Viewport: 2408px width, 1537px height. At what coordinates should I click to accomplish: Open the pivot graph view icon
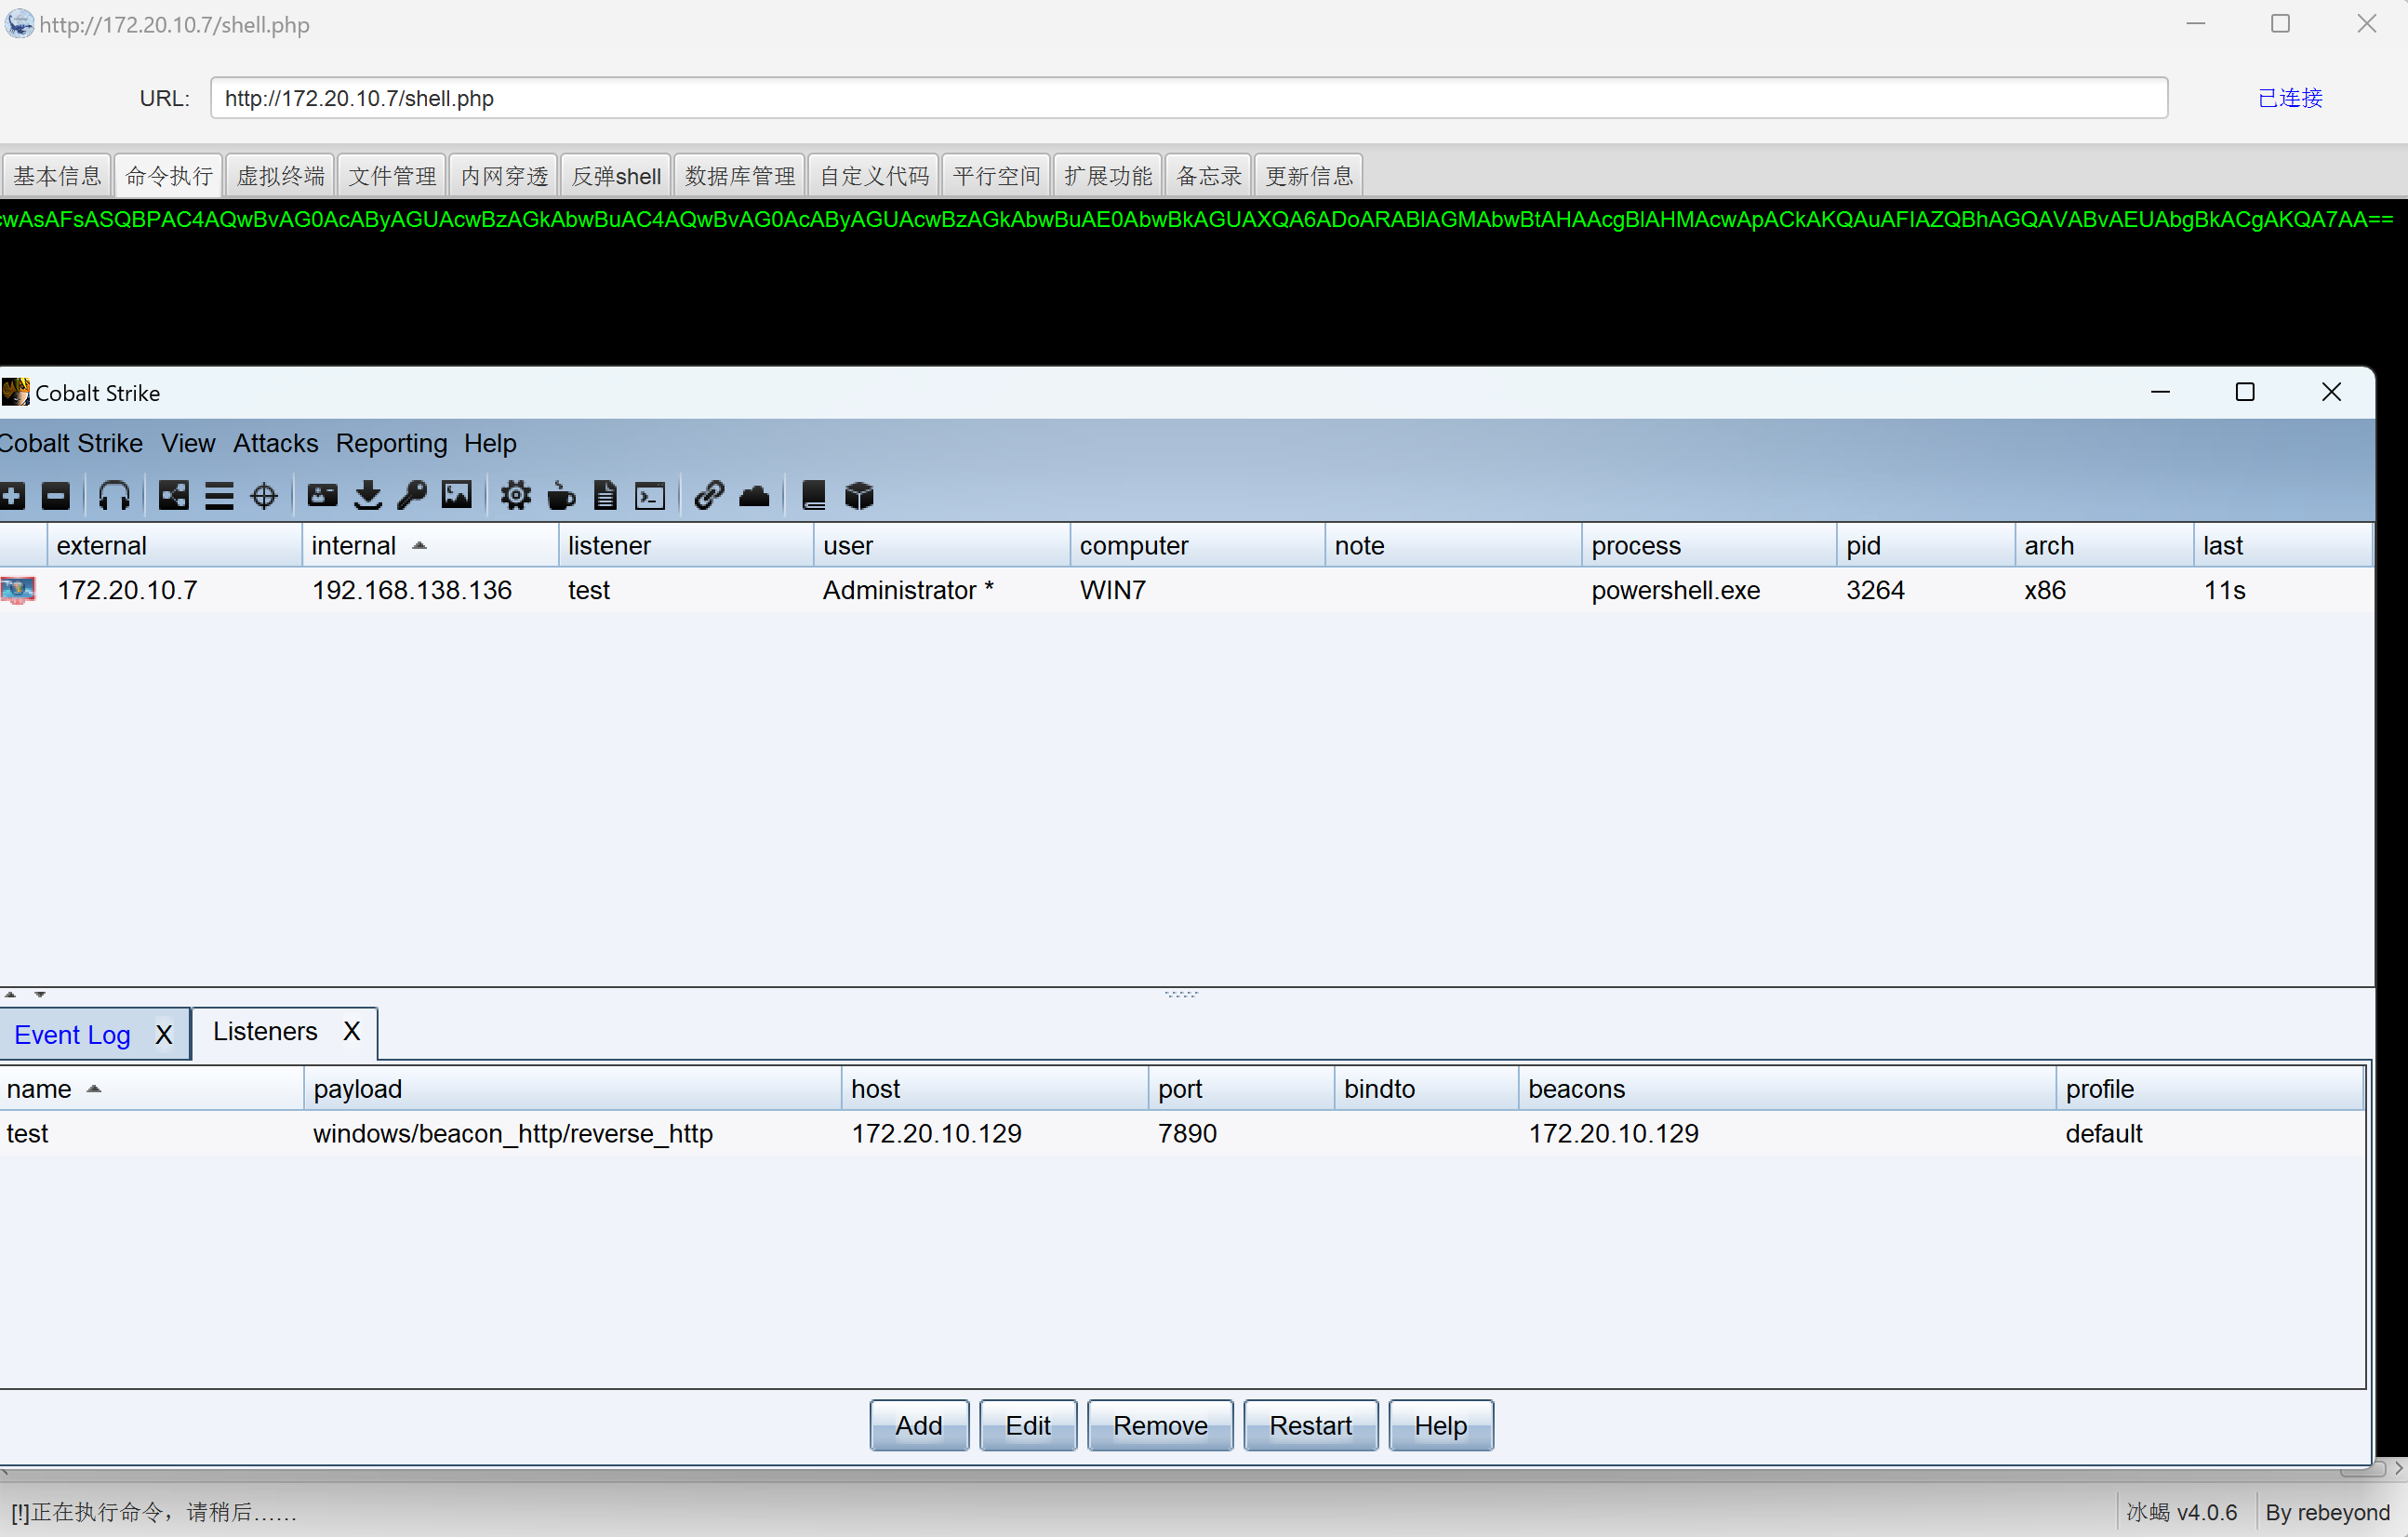(173, 496)
